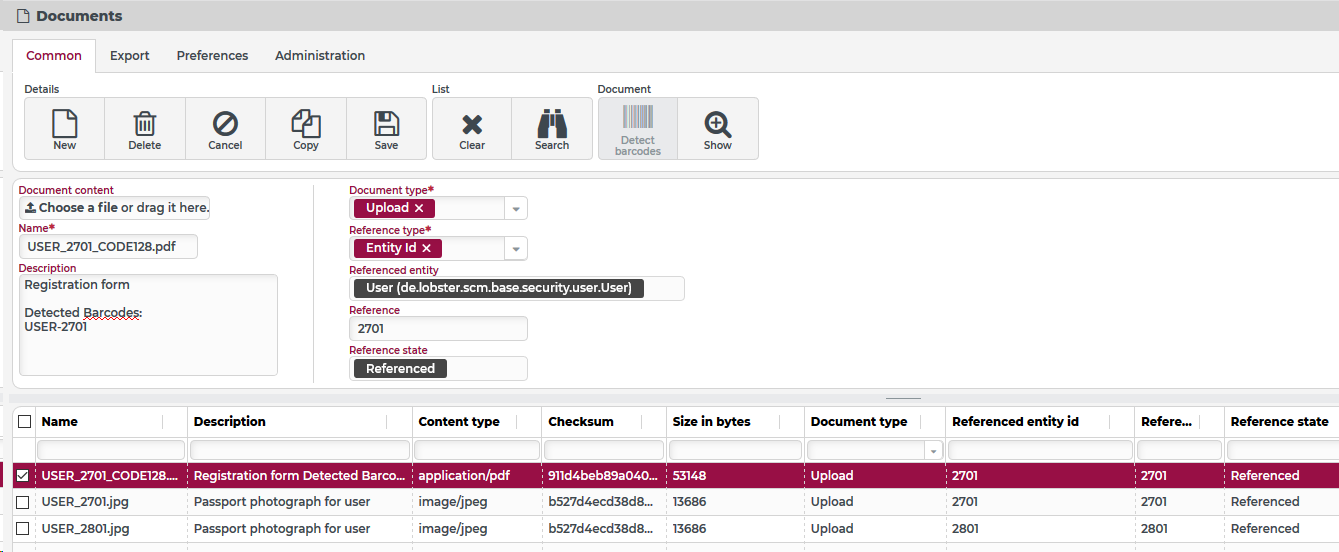This screenshot has width=1339, height=552.
Task: Click the Referenced entity User tag
Action: [x=499, y=288]
